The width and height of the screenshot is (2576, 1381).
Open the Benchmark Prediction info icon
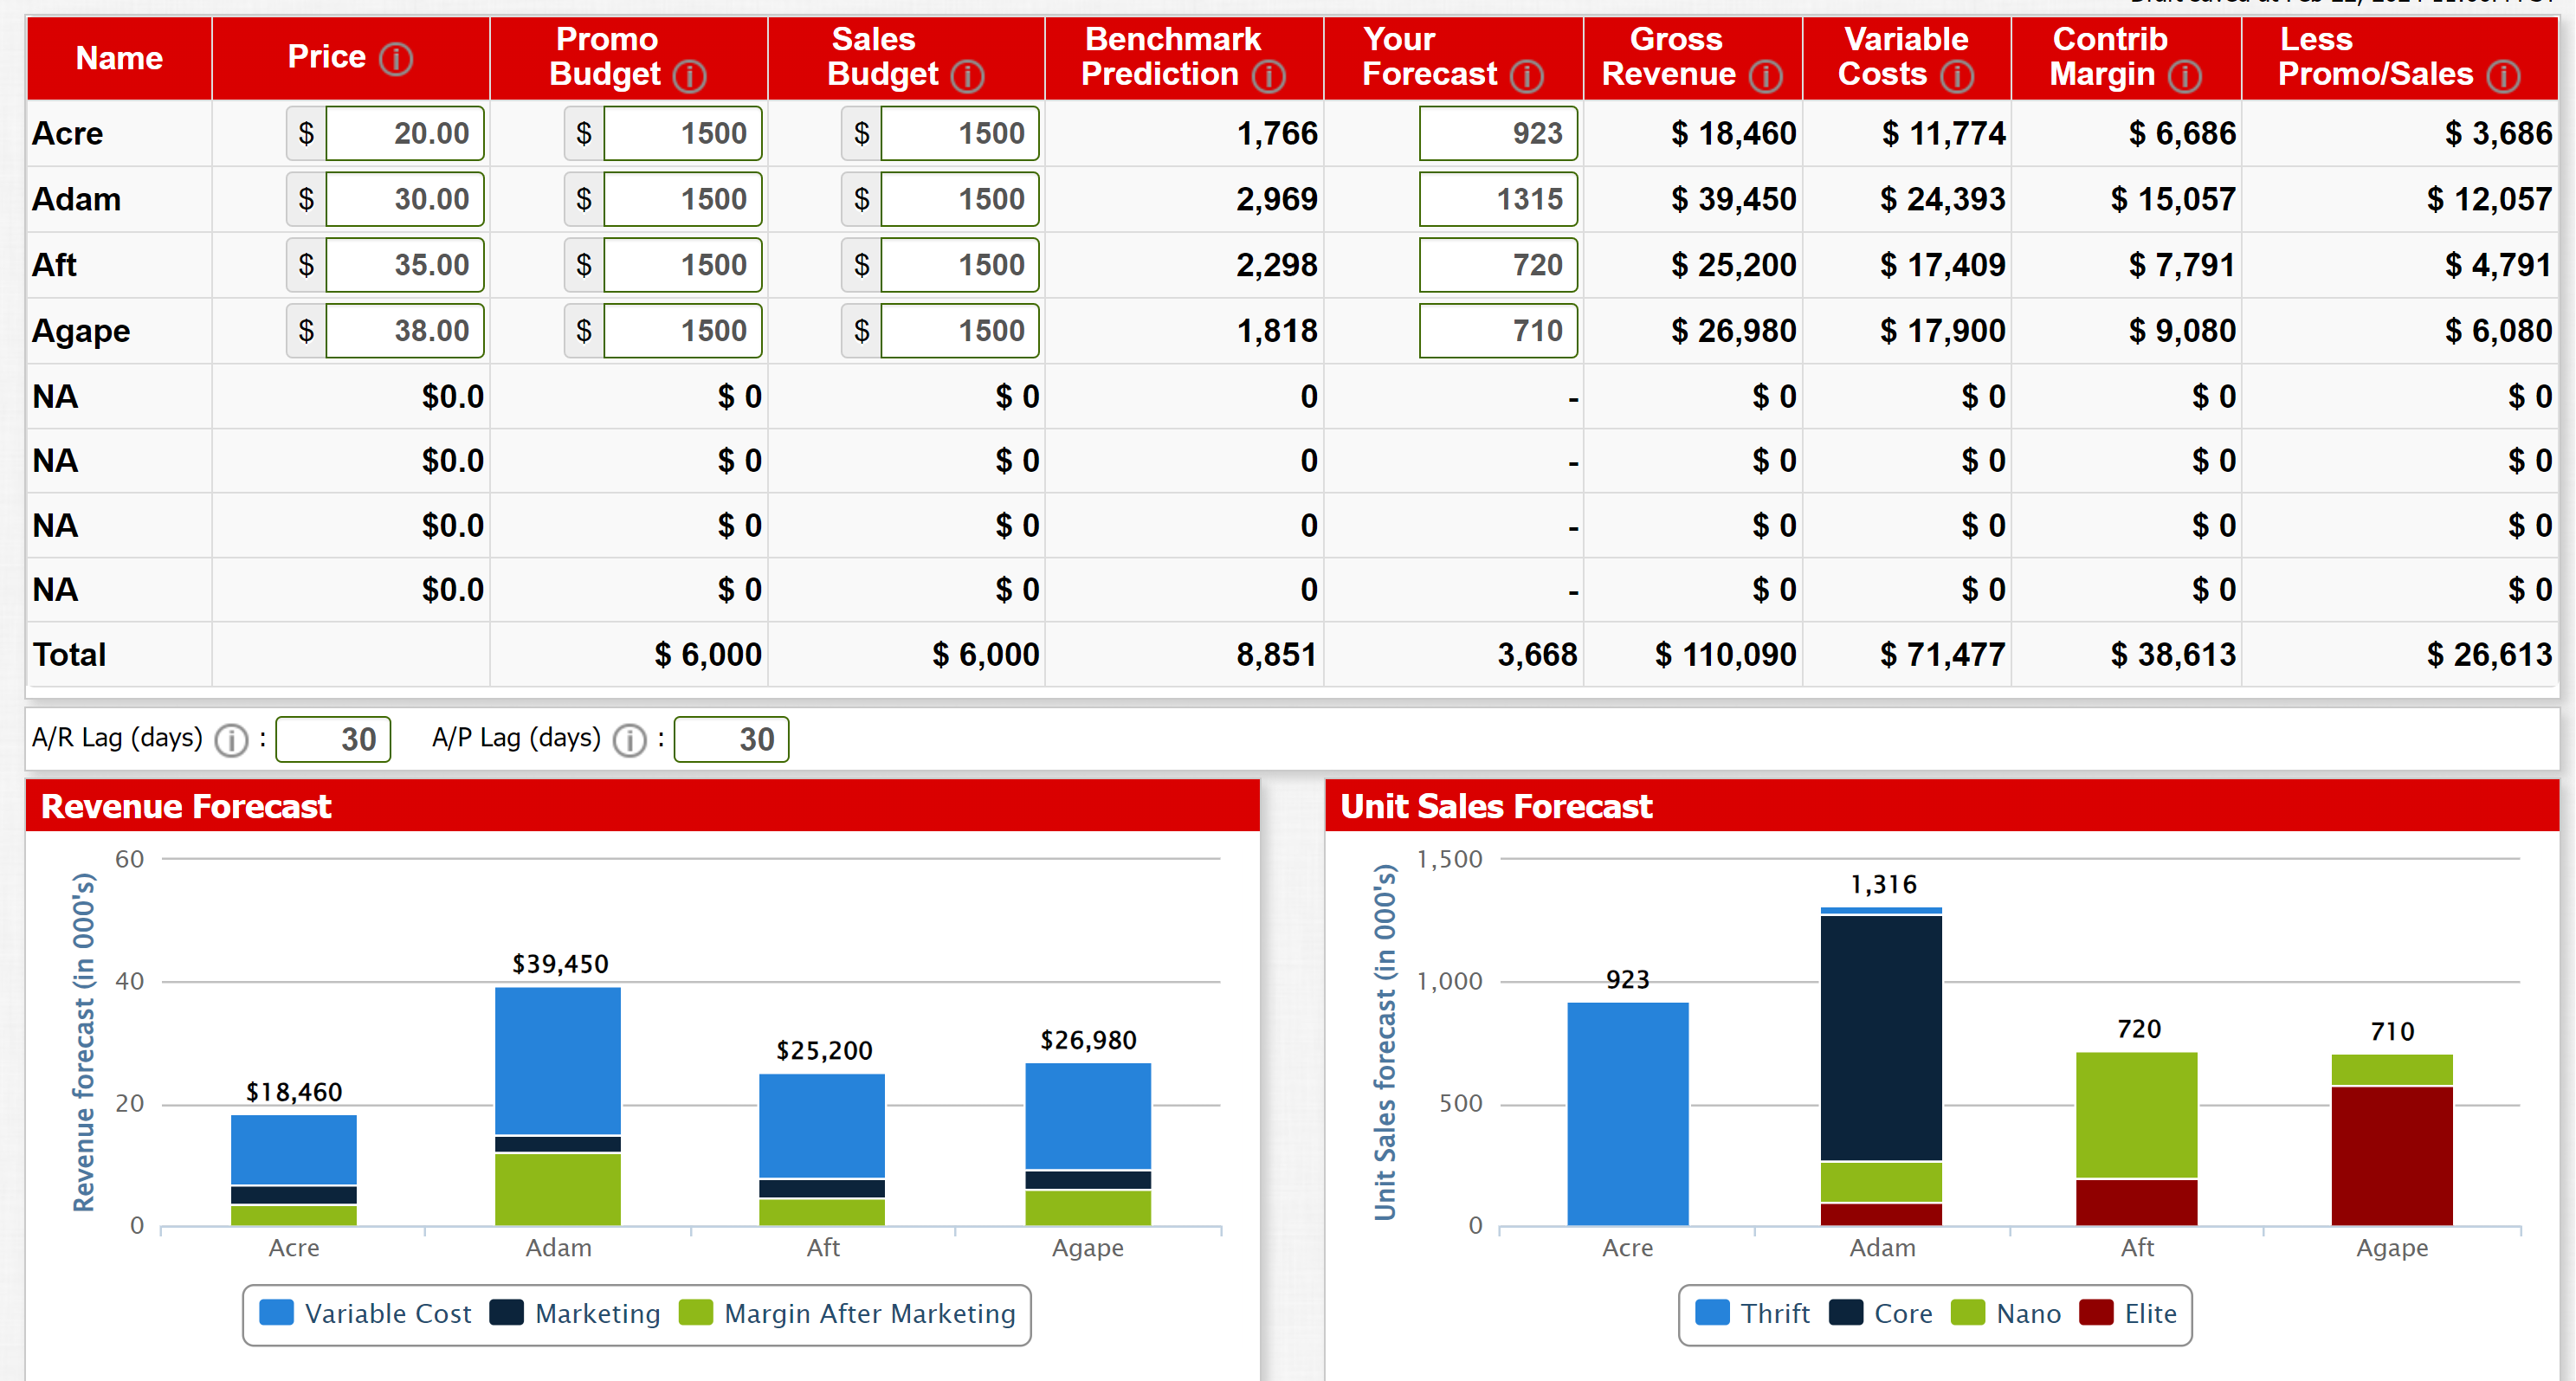1268,75
